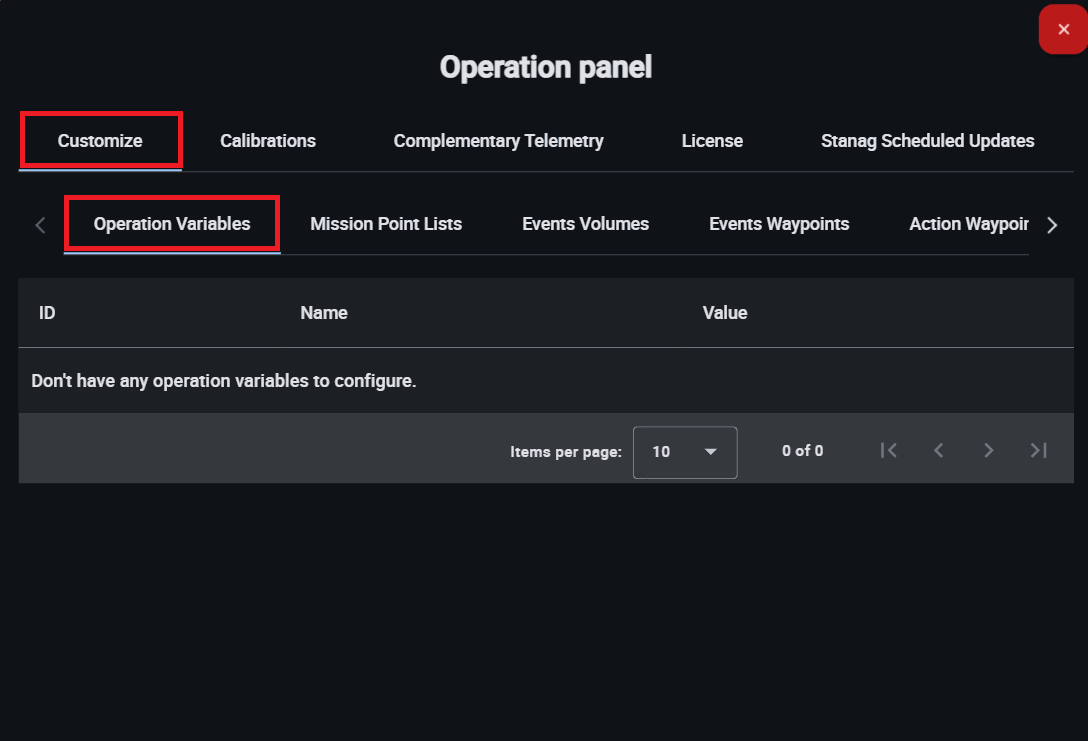Switch to the Calibrations tab
Viewport: 1088px width, 741px height.
(x=268, y=141)
